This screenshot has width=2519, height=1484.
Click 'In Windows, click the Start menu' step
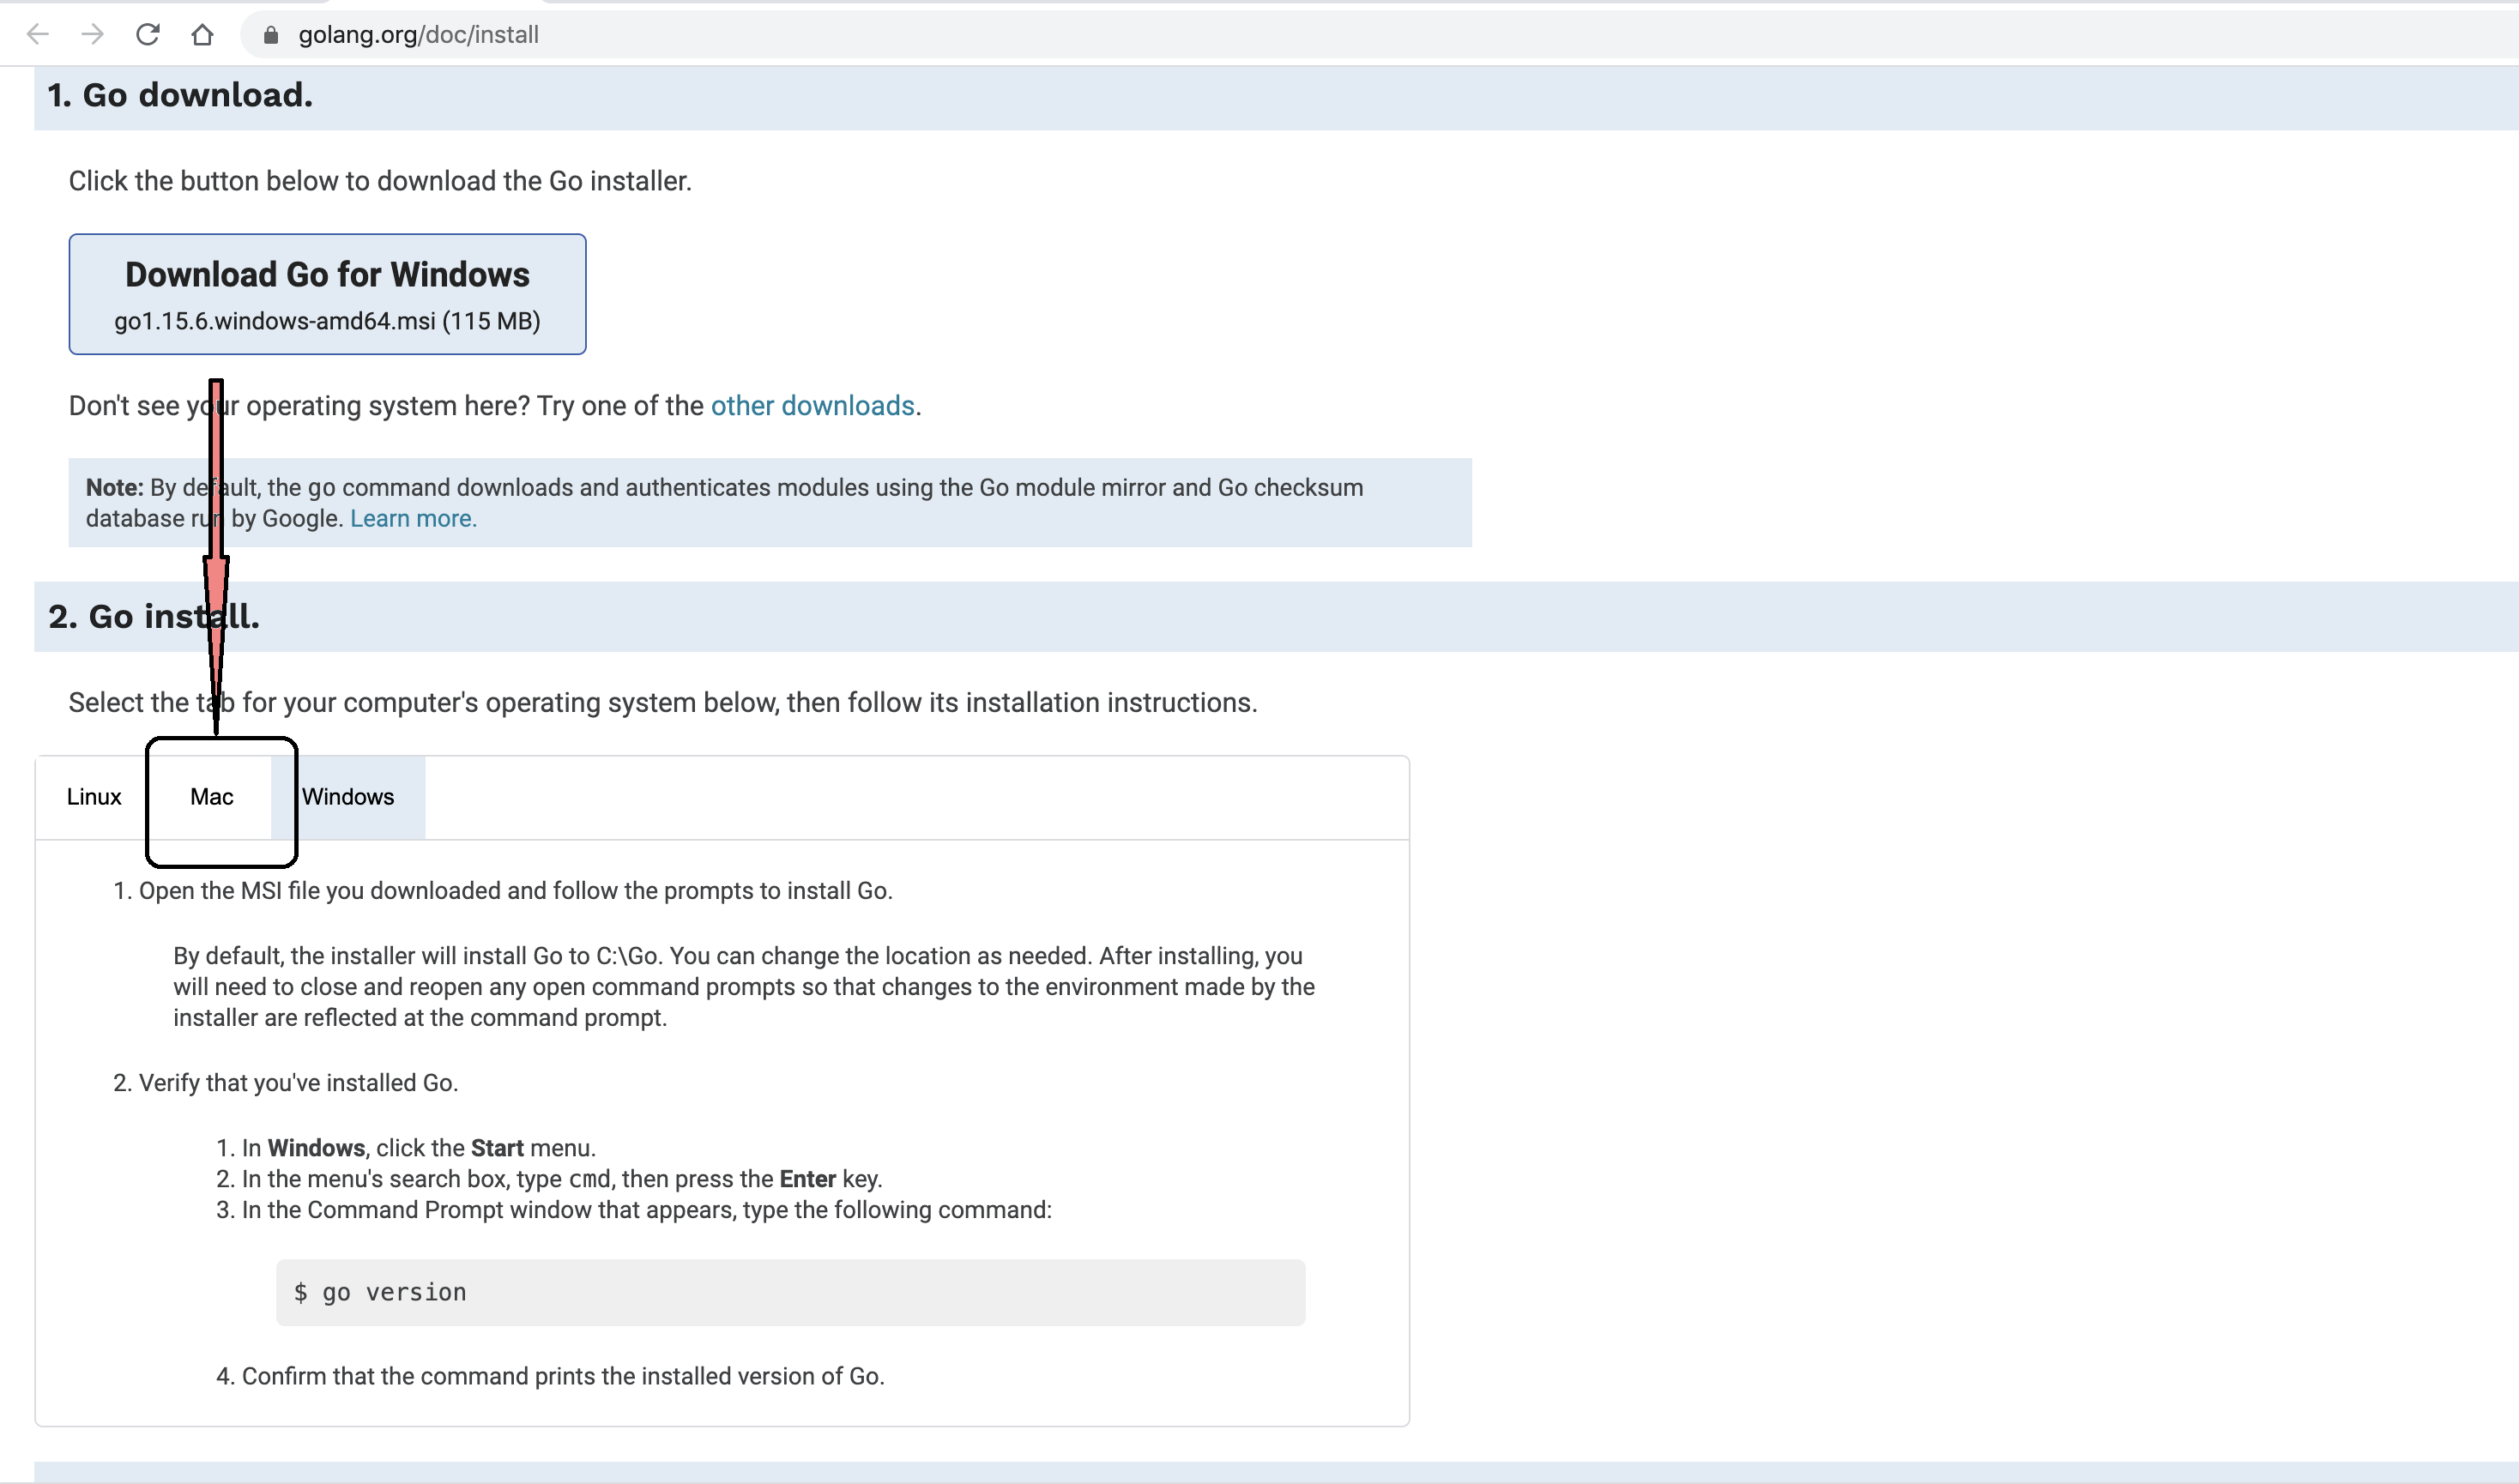coord(419,1148)
